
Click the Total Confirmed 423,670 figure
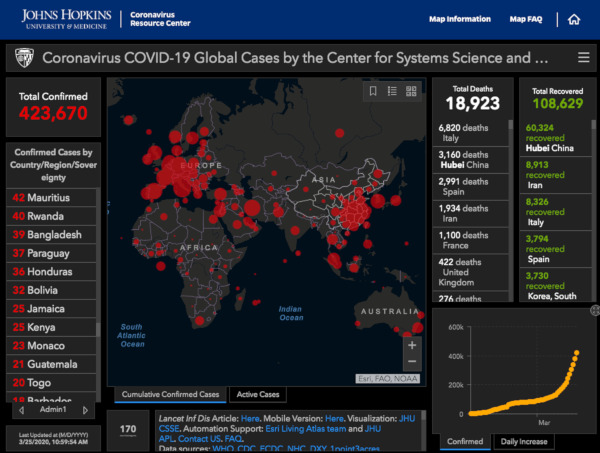[x=53, y=113]
